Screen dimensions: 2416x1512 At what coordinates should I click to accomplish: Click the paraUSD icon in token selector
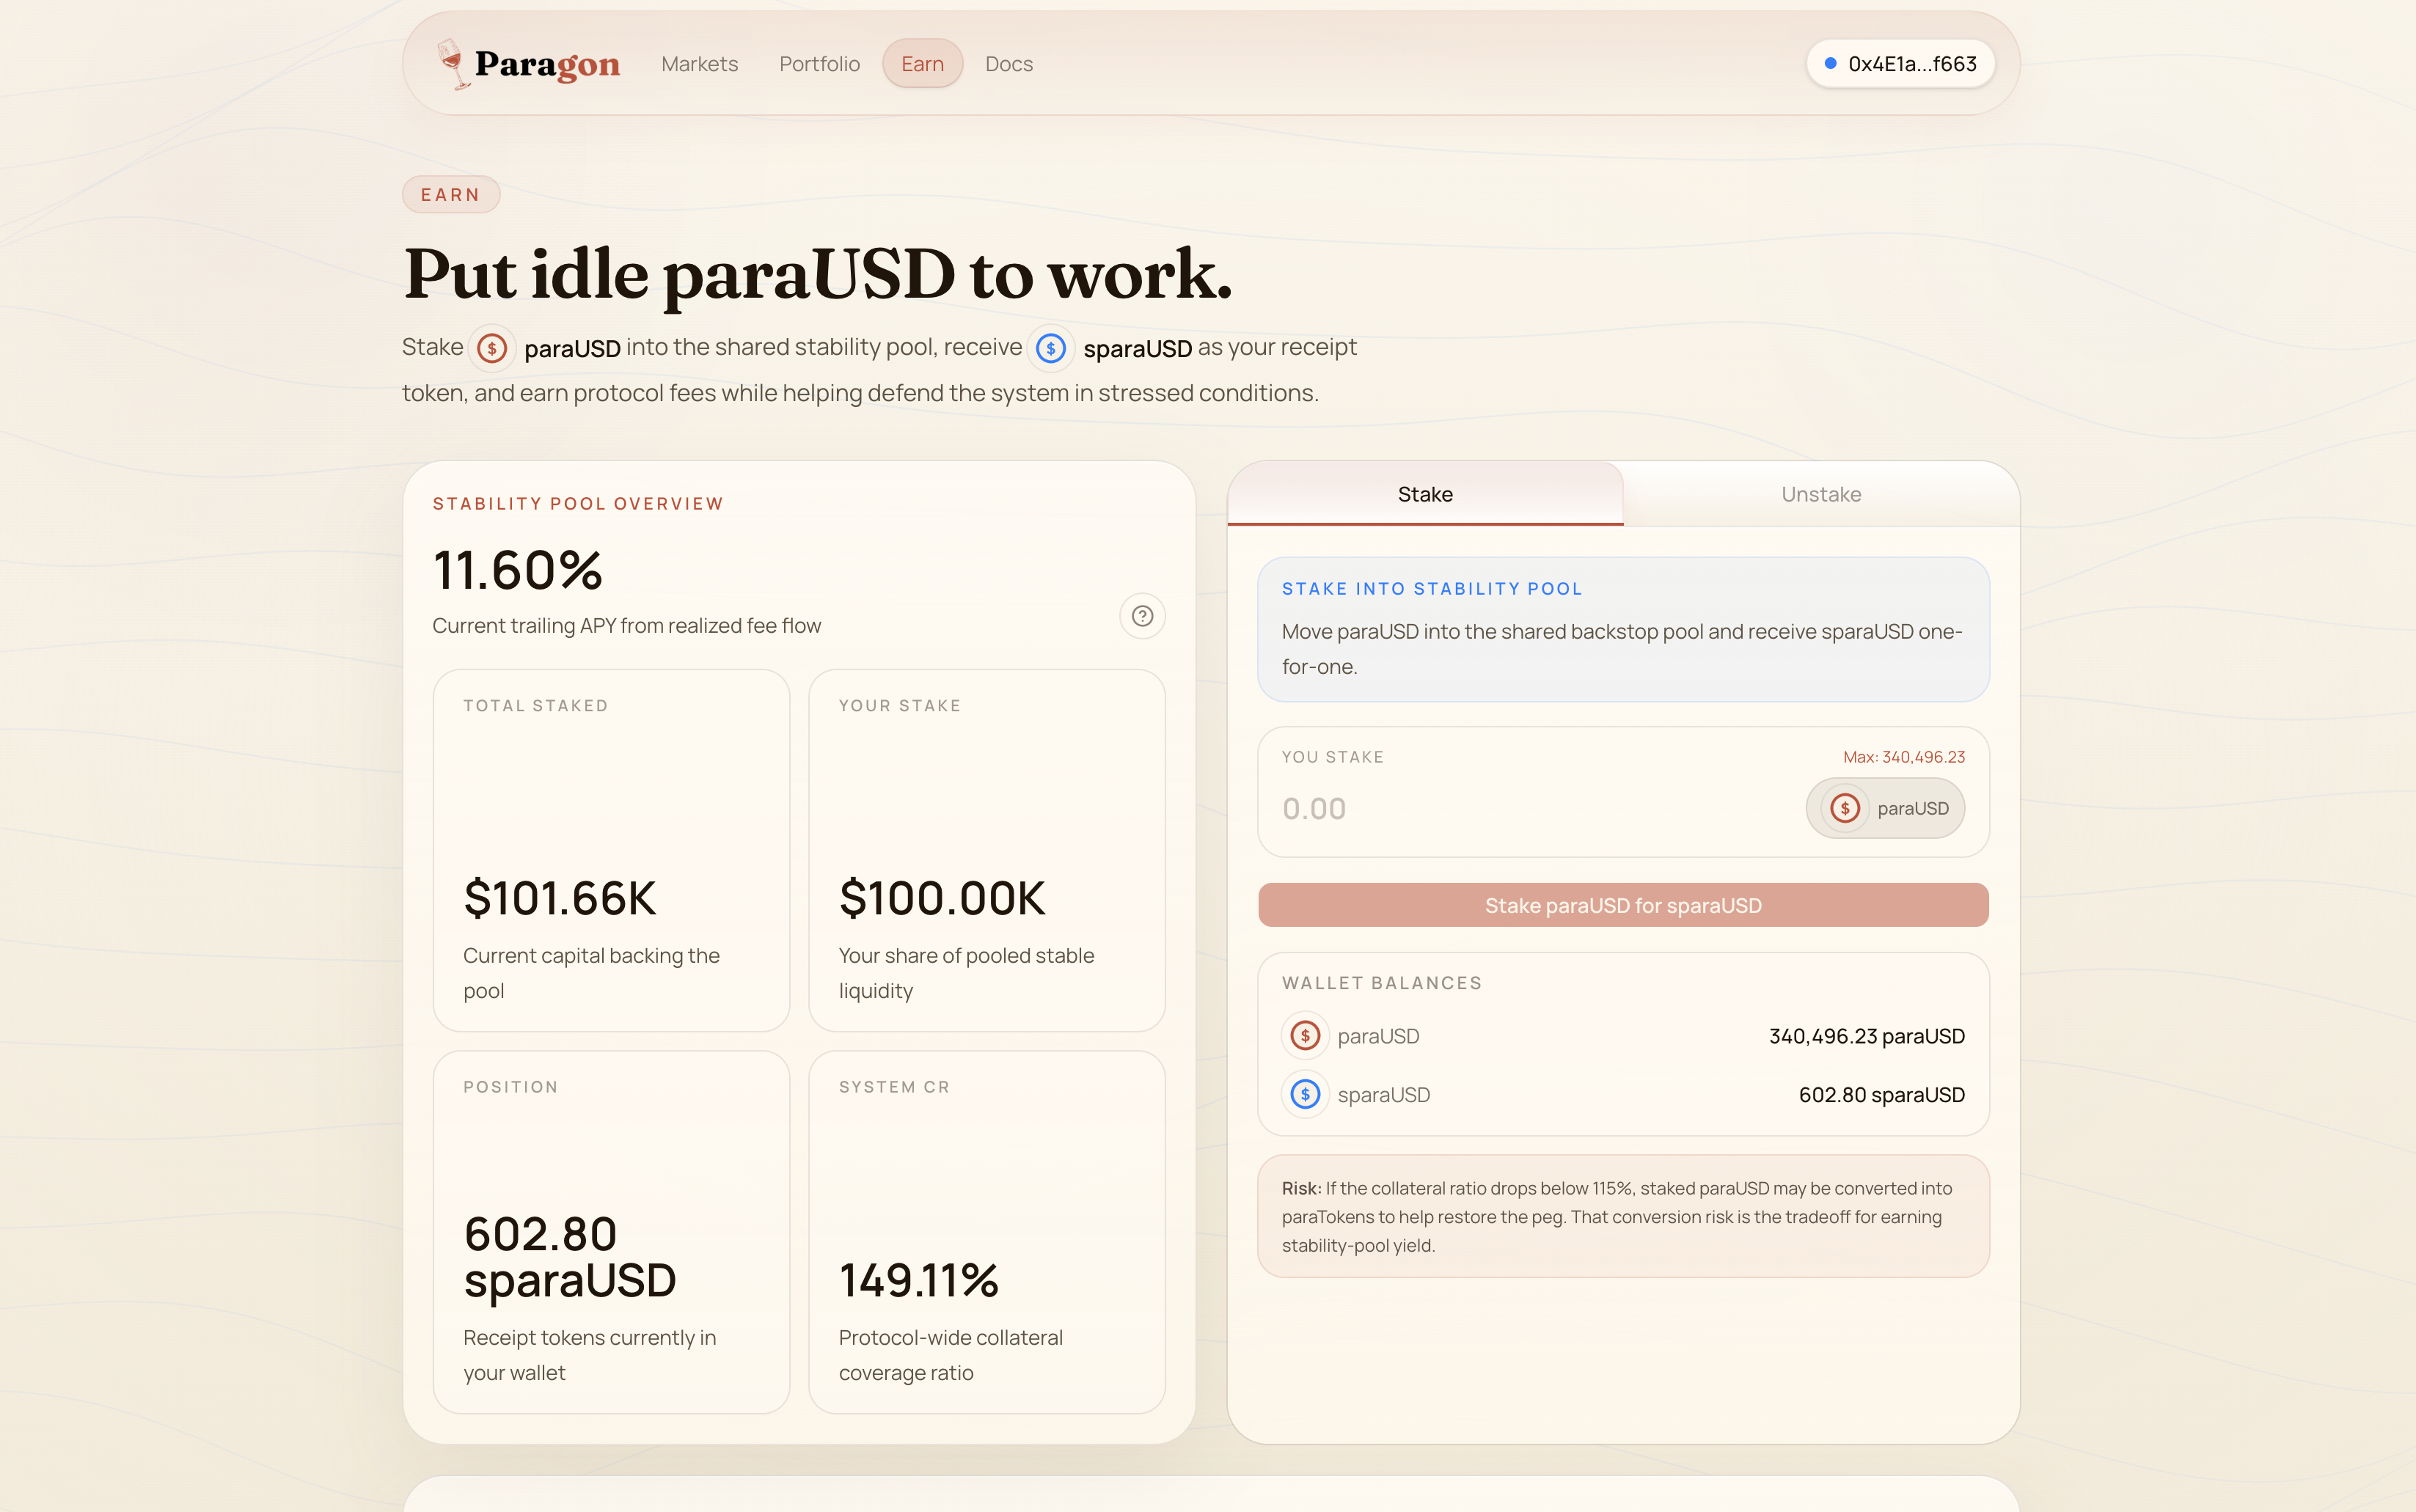[1845, 808]
